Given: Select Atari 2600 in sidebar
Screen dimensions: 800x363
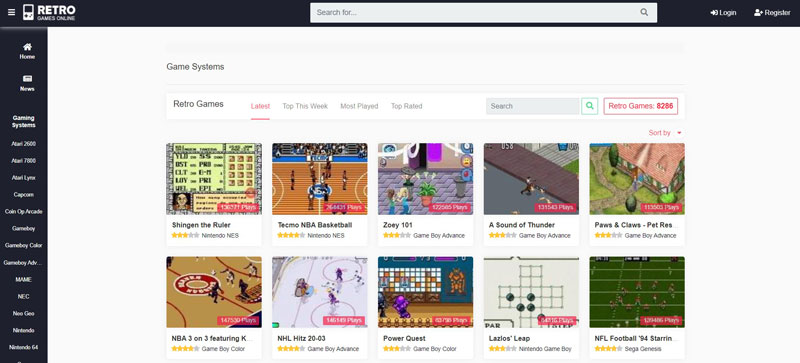Looking at the screenshot, I should pyautogui.click(x=23, y=144).
